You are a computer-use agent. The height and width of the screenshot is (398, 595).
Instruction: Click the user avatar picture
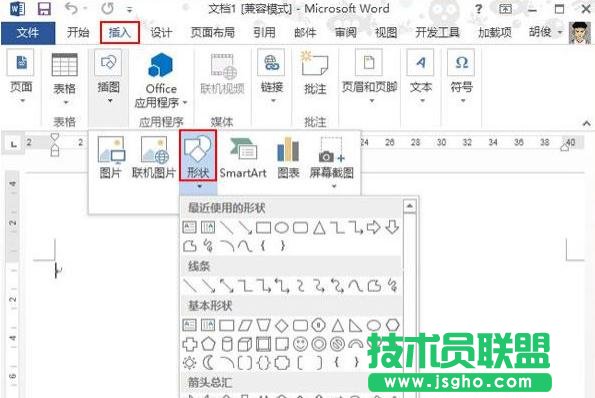pyautogui.click(x=579, y=33)
